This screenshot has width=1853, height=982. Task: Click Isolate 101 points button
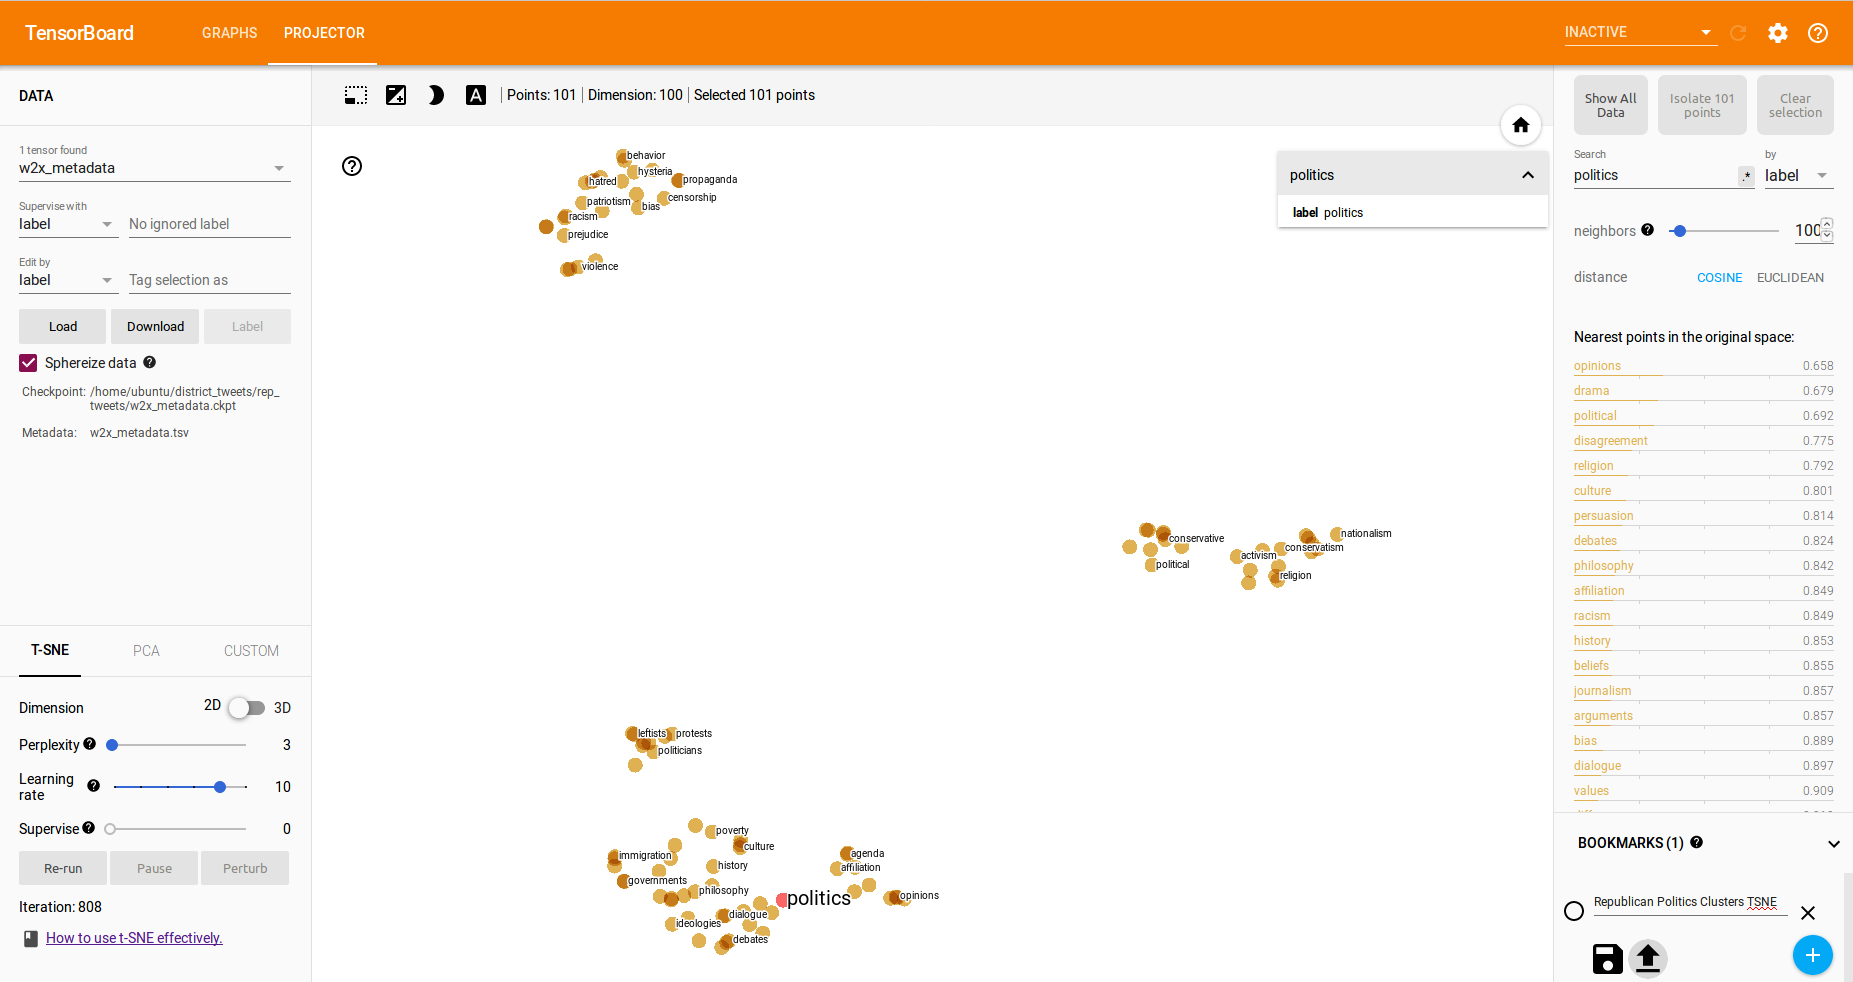(1702, 105)
